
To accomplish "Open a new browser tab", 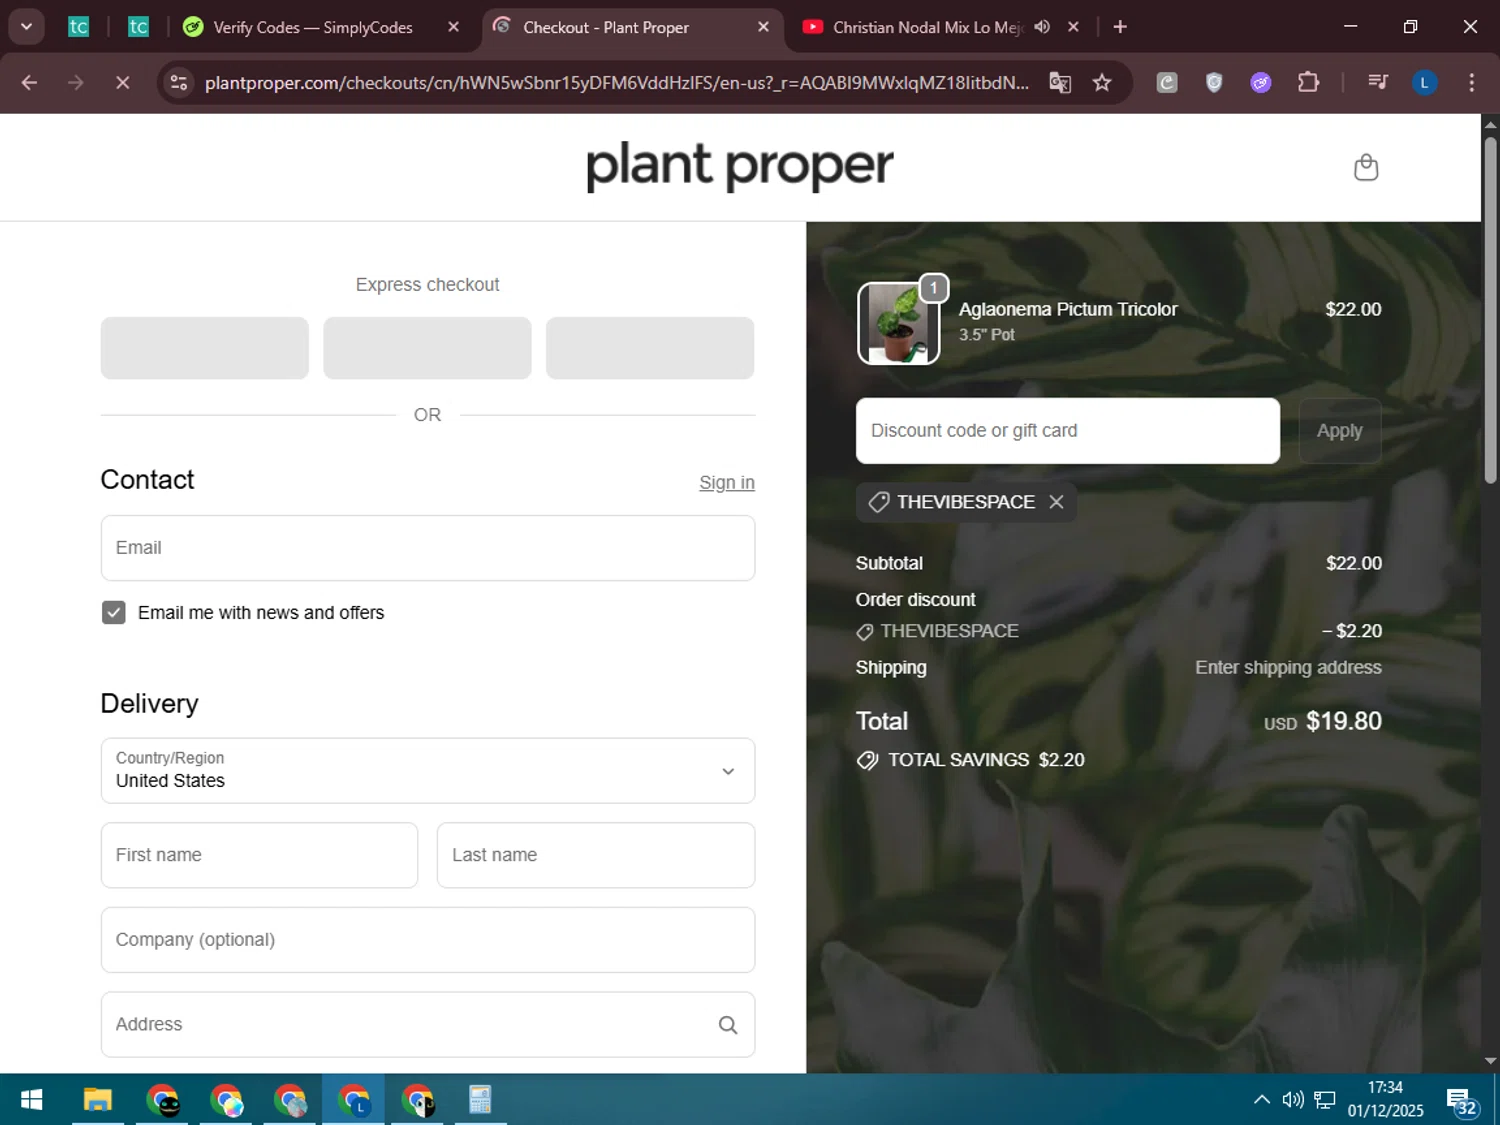I will [1120, 27].
